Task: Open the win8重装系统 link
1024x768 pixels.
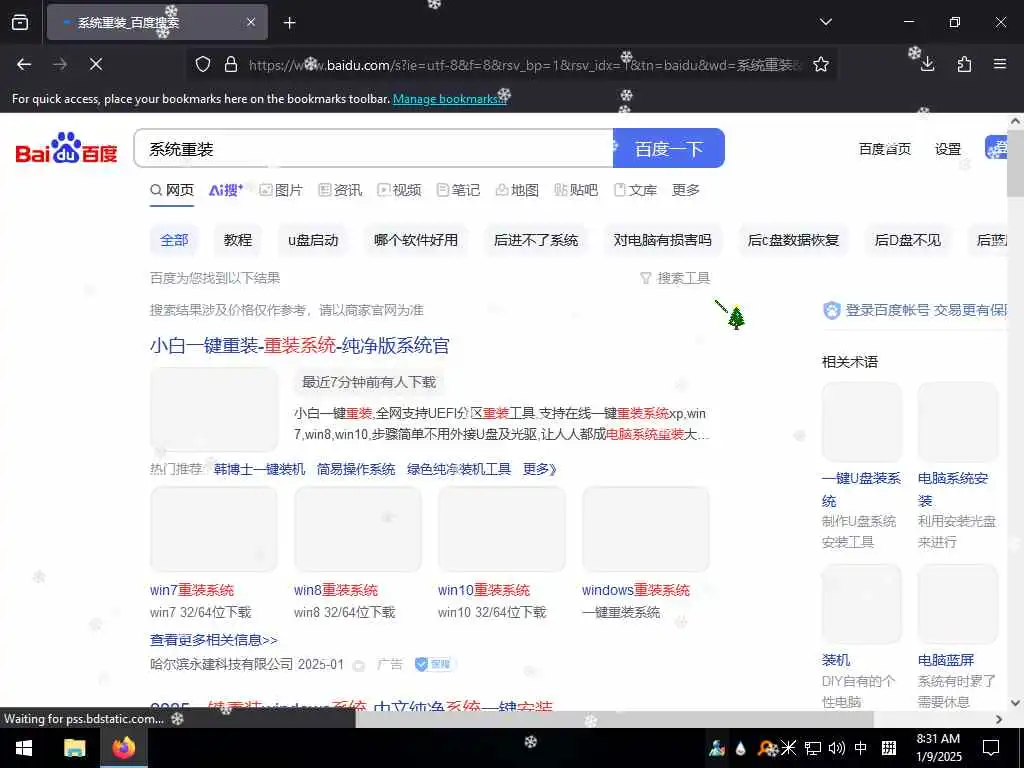Action: tap(336, 590)
